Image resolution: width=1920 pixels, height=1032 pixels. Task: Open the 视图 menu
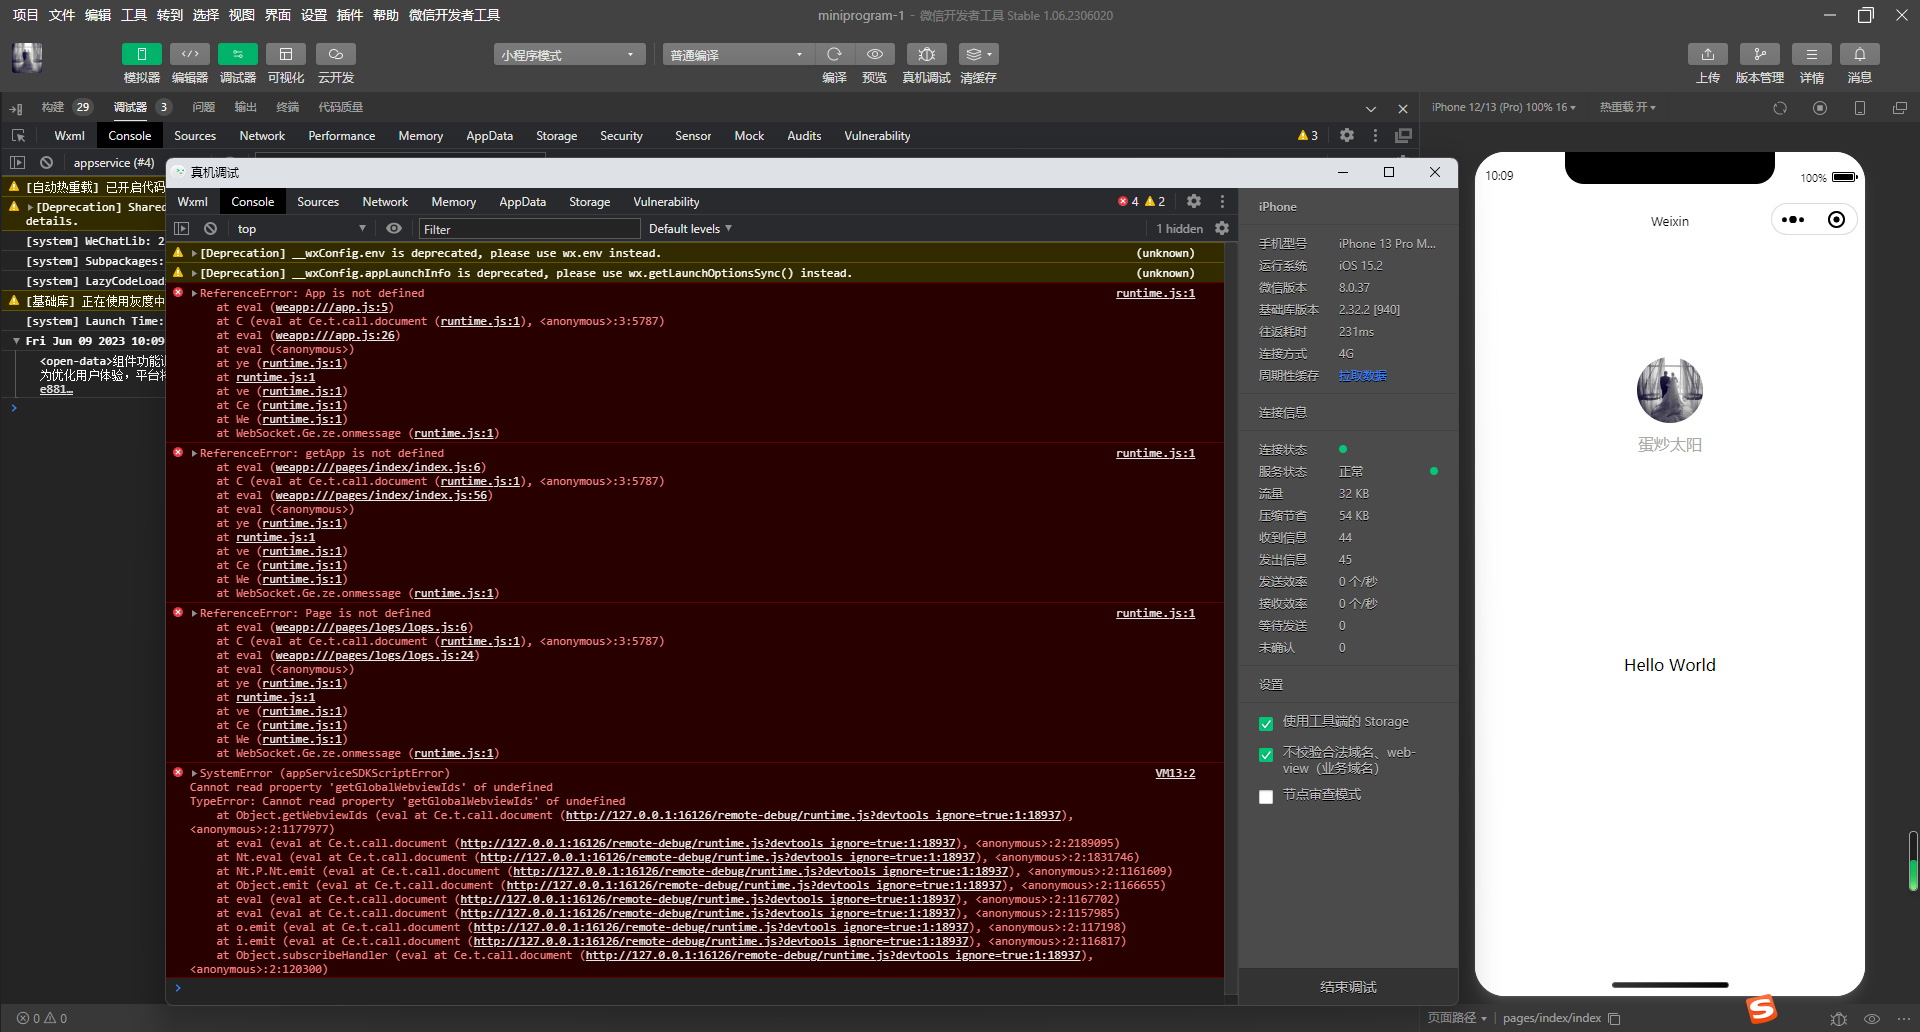point(242,15)
